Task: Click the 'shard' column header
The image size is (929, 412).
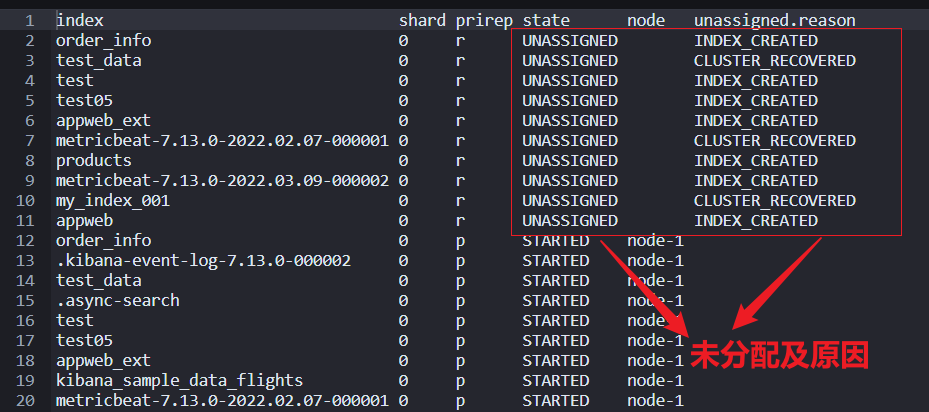Action: coord(422,21)
